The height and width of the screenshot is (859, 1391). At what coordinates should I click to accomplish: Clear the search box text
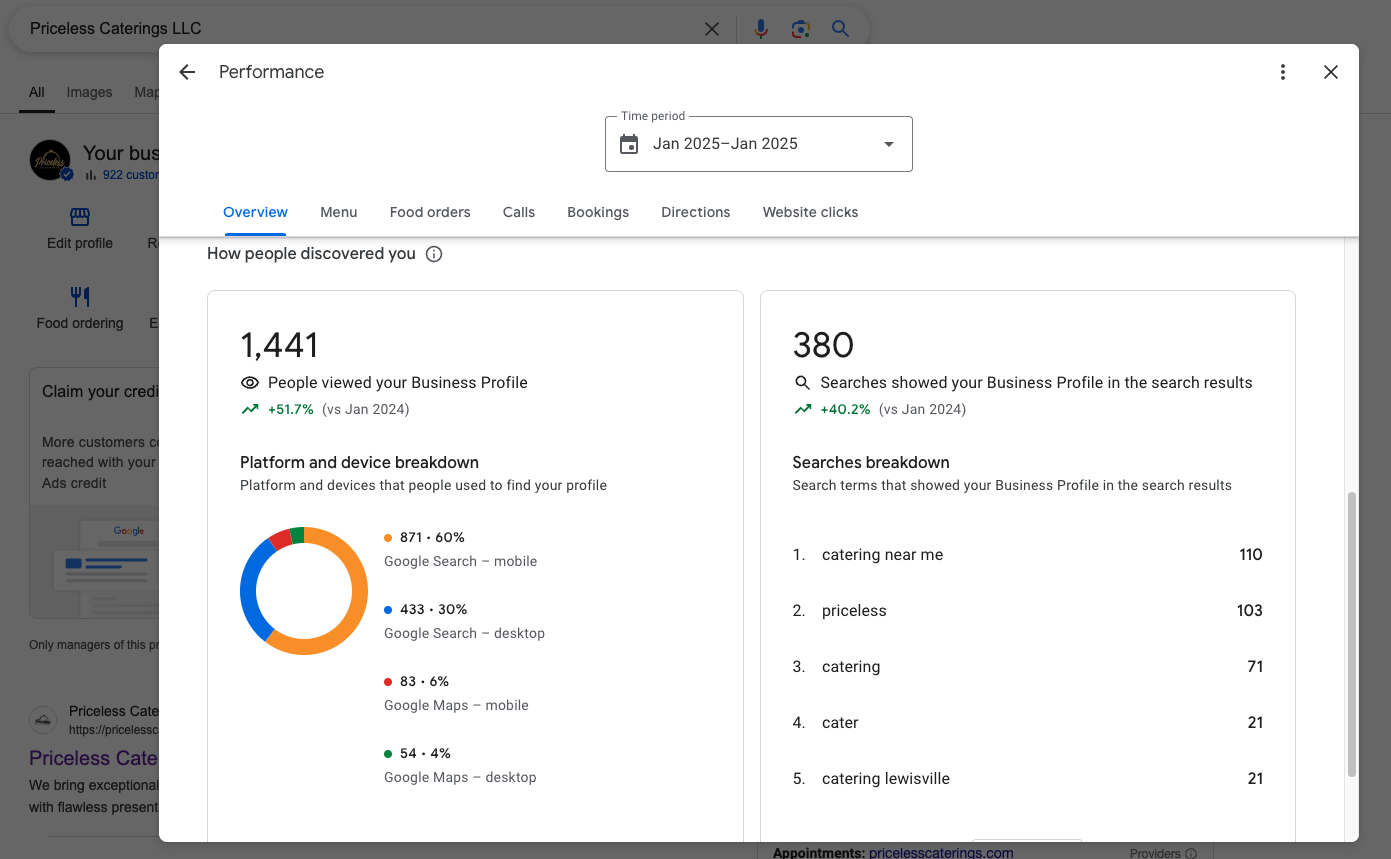(712, 29)
